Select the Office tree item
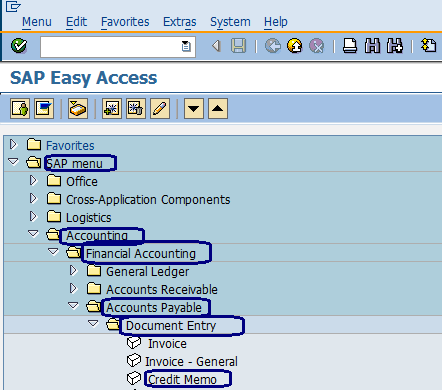Screen dimensions: 442x390 pos(82,182)
